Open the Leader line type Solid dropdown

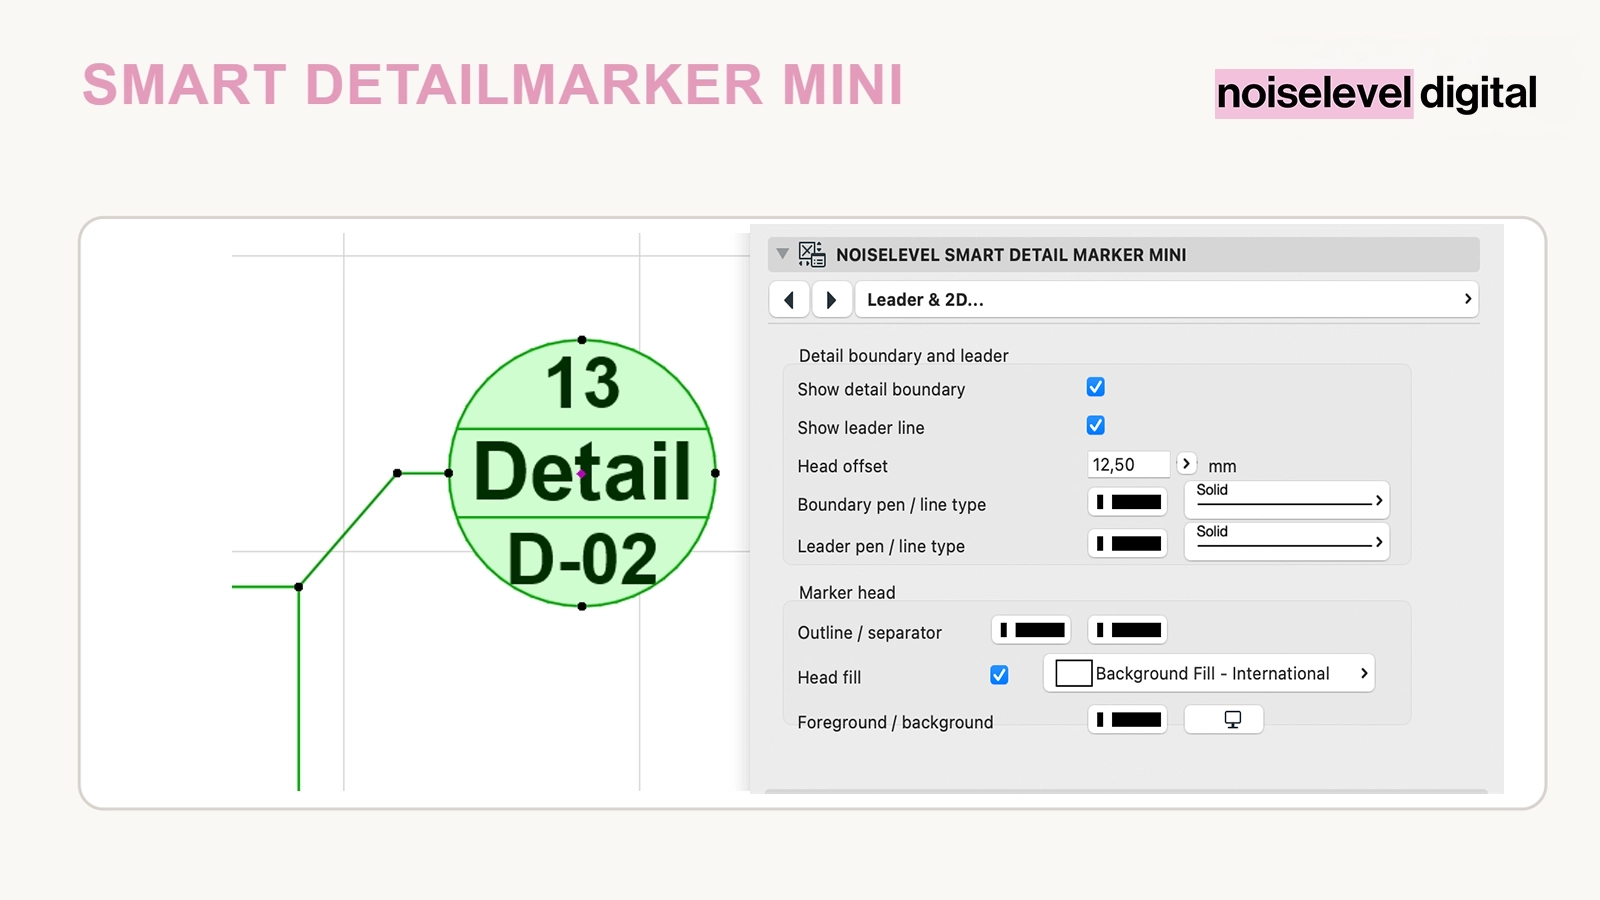pyautogui.click(x=1287, y=541)
